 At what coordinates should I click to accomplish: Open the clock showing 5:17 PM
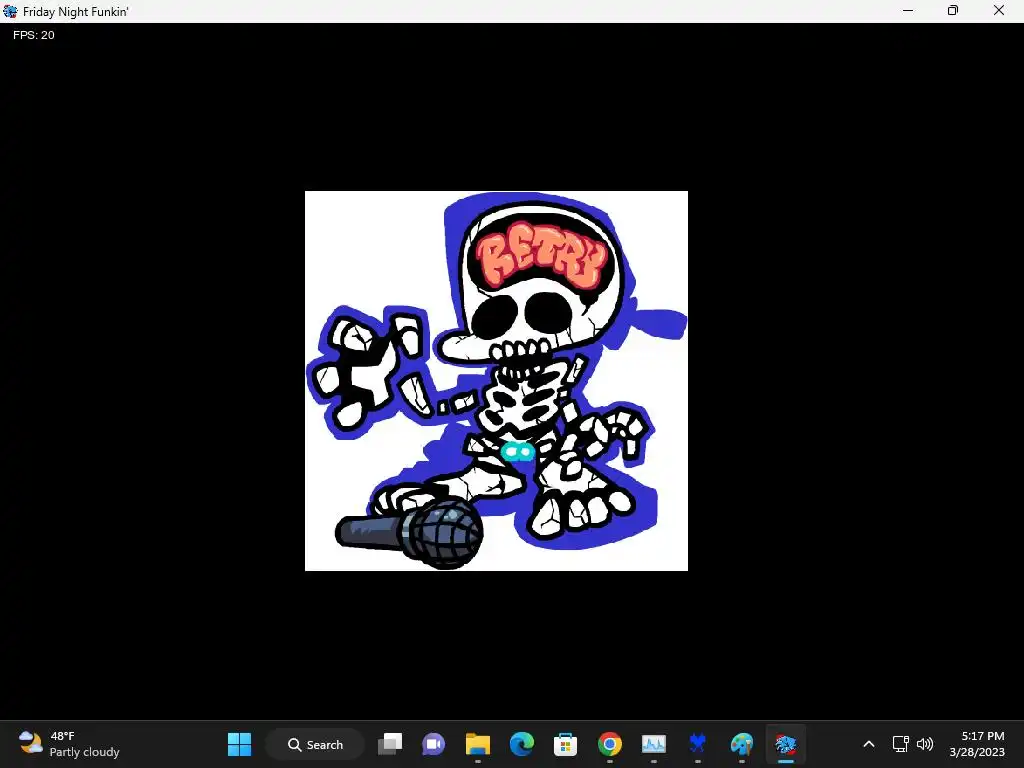tap(977, 744)
